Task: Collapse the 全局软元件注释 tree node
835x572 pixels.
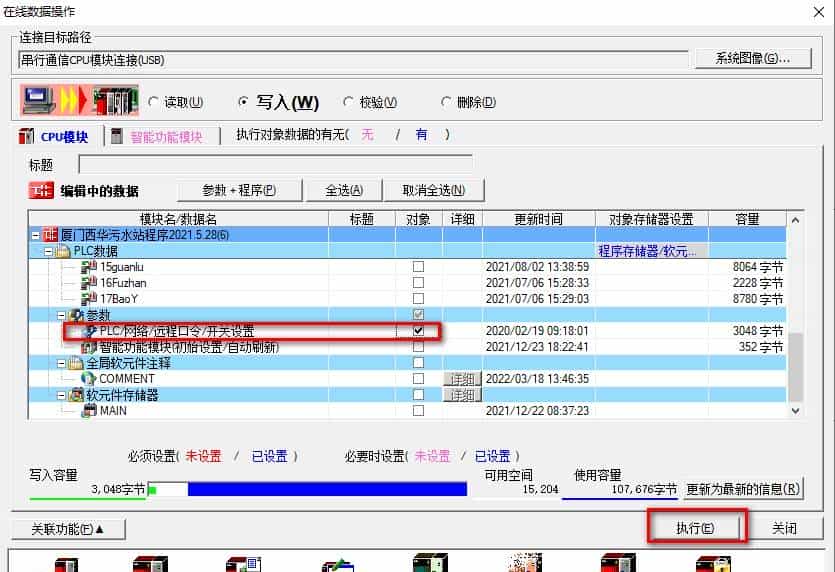Action: (x=61, y=363)
